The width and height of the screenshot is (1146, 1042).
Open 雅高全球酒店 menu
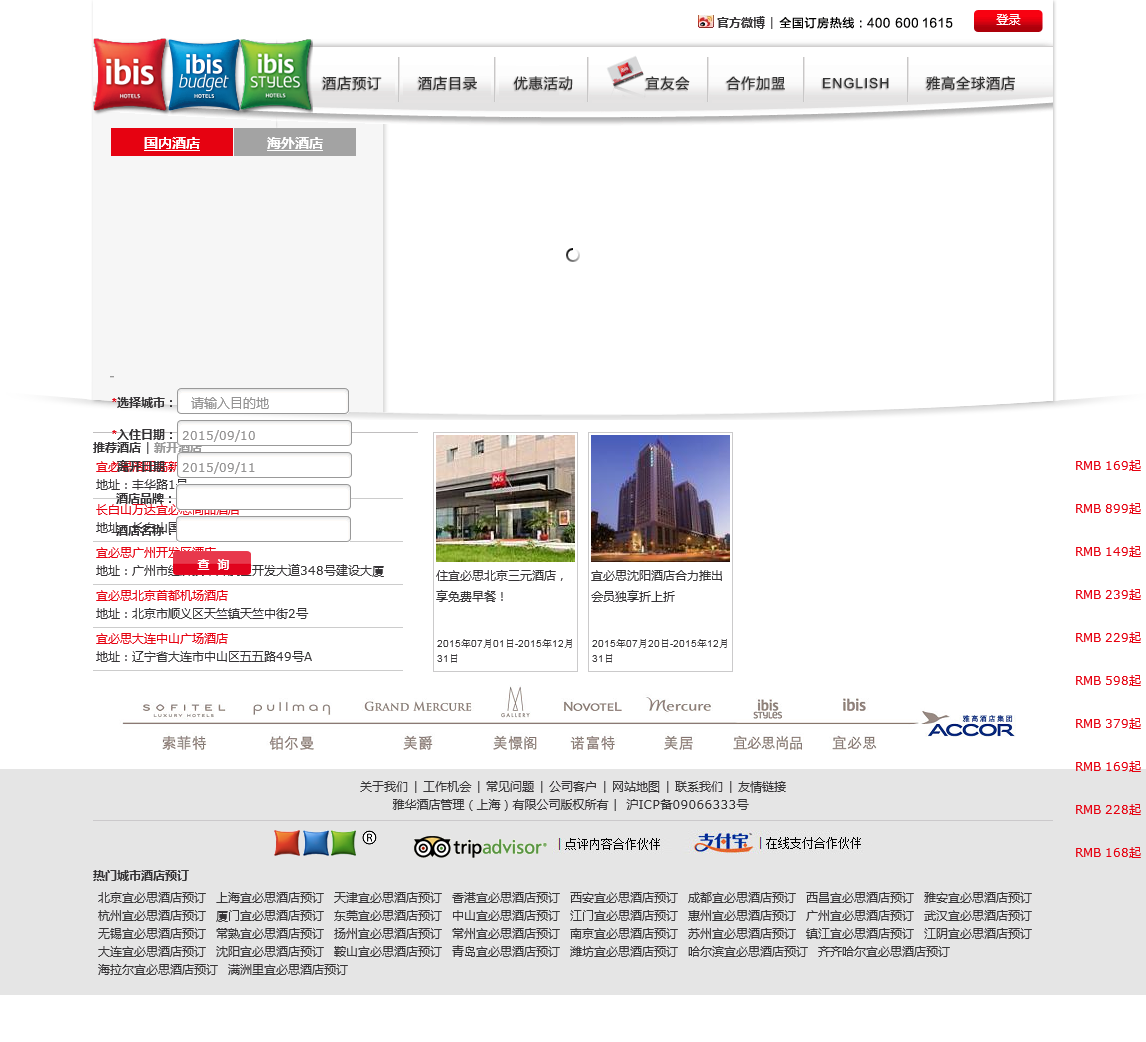[970, 83]
